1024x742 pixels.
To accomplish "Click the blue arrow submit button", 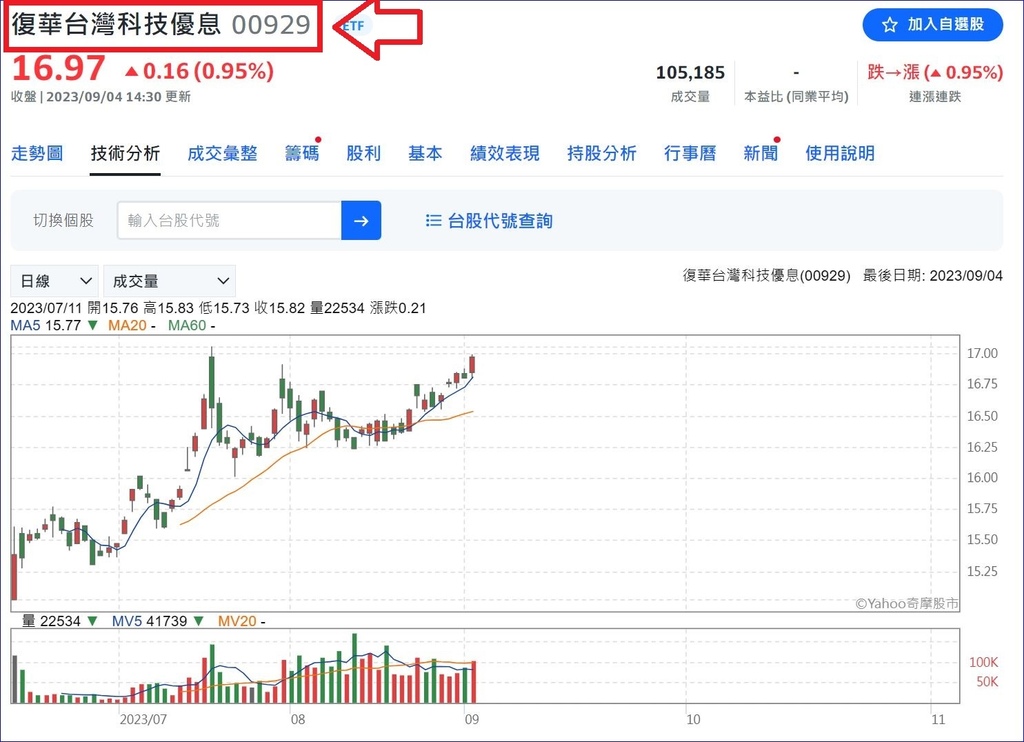I will pos(361,221).
